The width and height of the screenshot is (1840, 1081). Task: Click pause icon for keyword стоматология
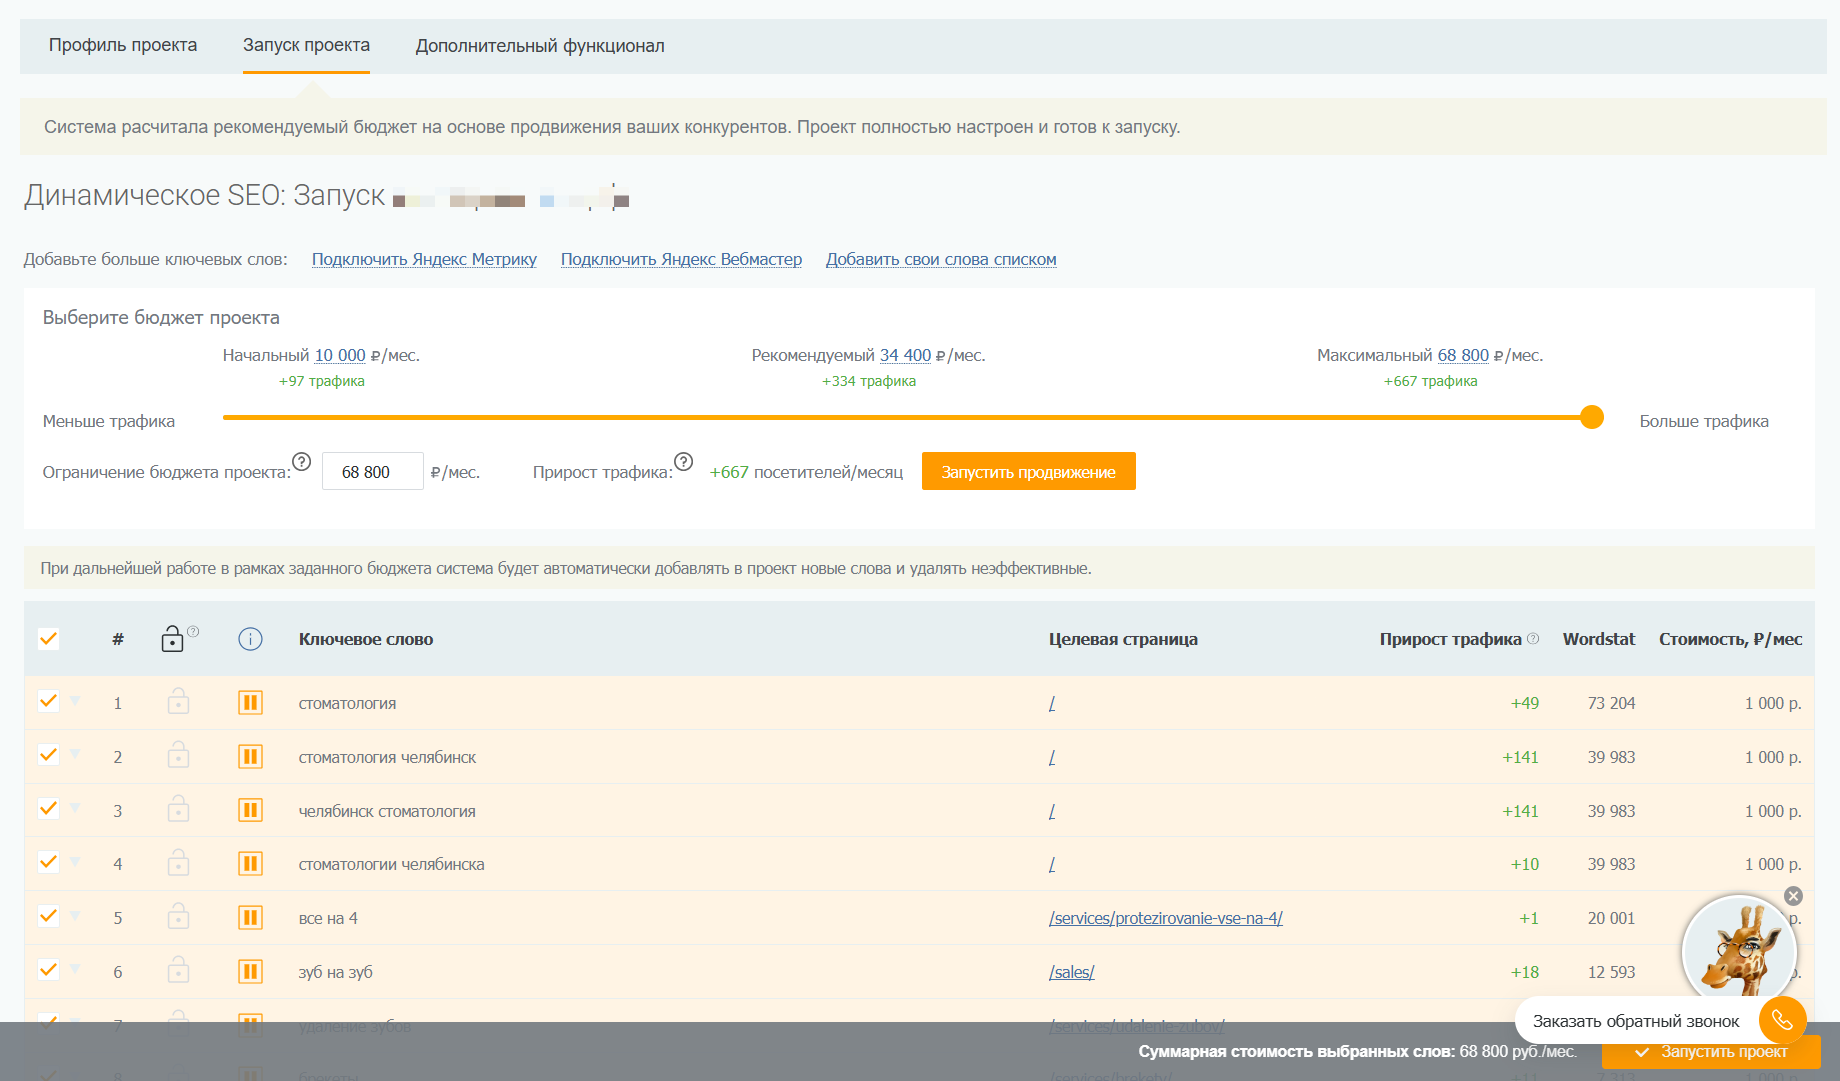250,703
